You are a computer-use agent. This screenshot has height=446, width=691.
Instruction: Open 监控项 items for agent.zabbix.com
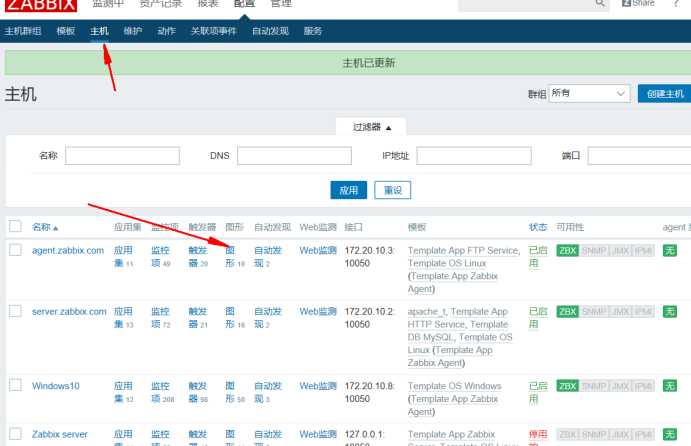pyautogui.click(x=160, y=256)
